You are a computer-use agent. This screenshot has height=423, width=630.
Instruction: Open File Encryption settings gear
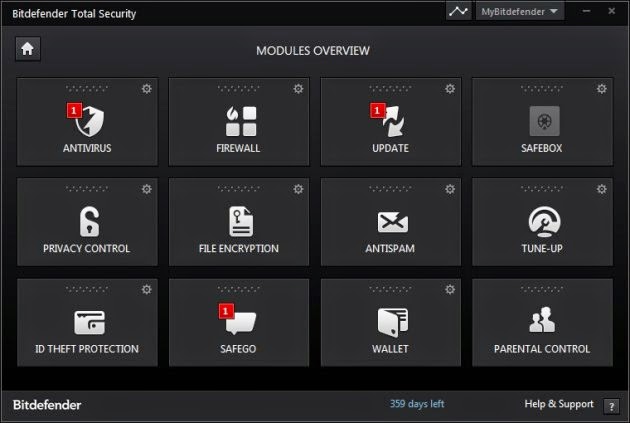pos(298,189)
